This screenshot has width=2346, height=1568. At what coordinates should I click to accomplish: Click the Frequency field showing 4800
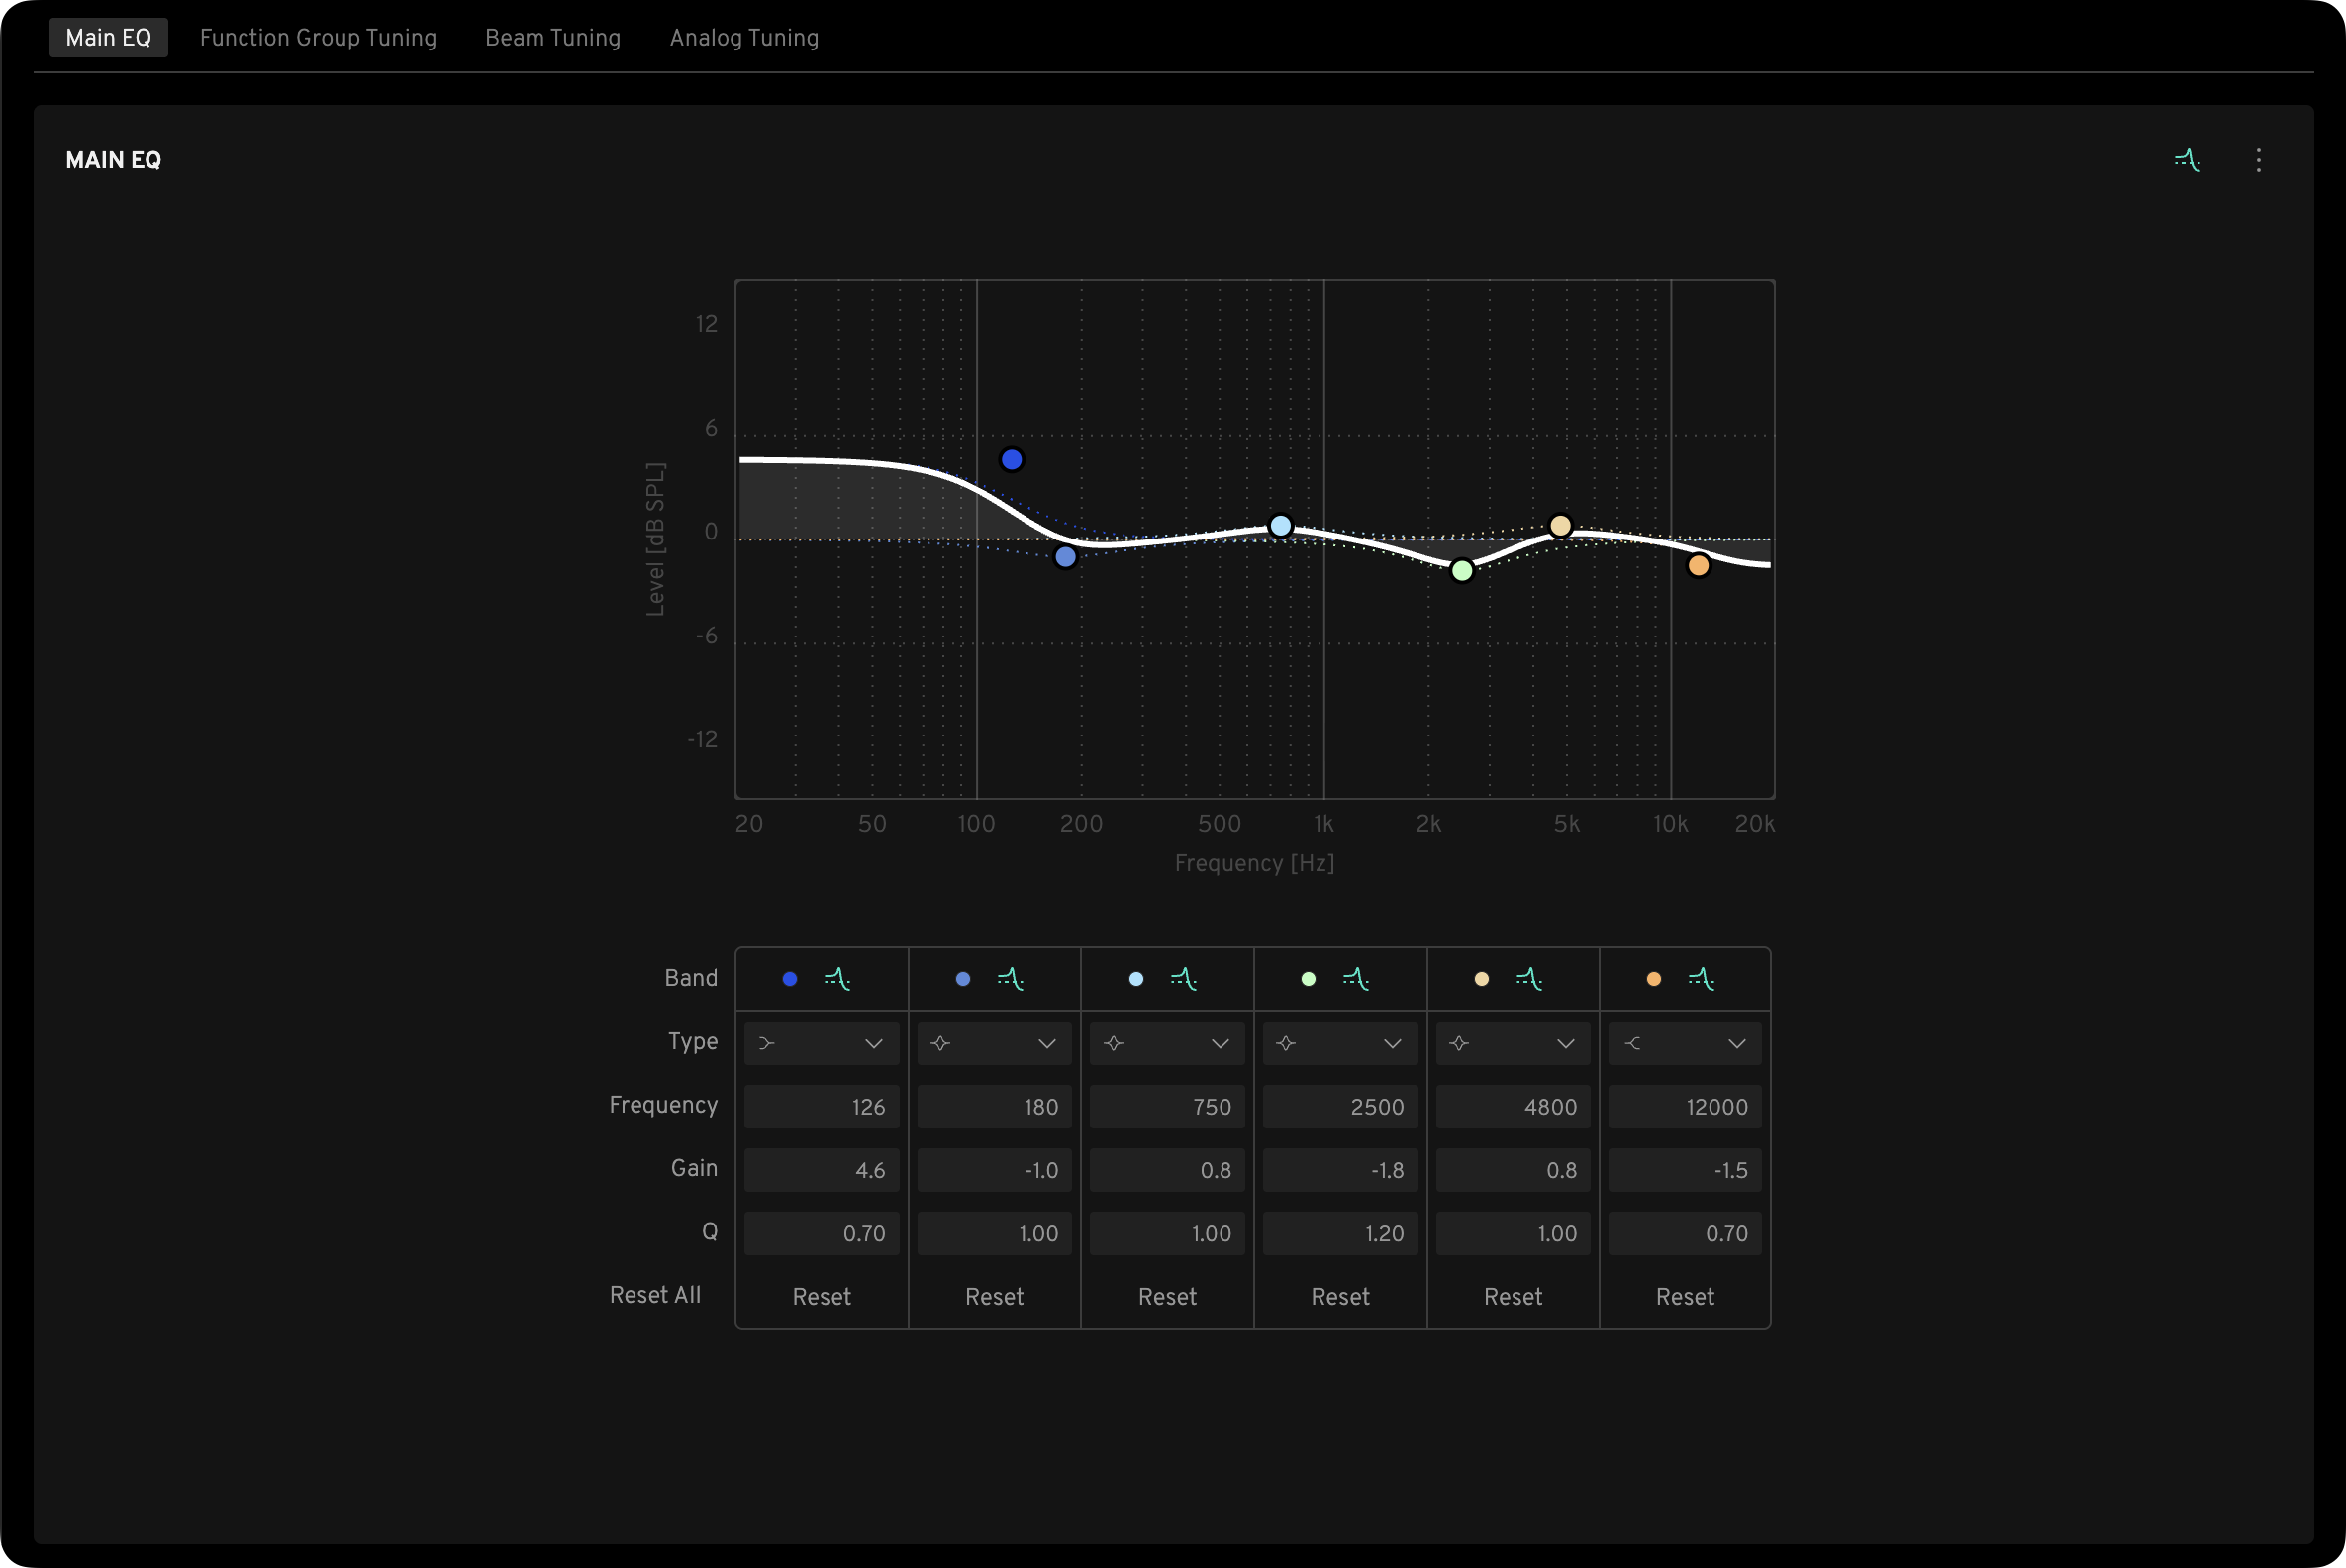(1513, 1107)
